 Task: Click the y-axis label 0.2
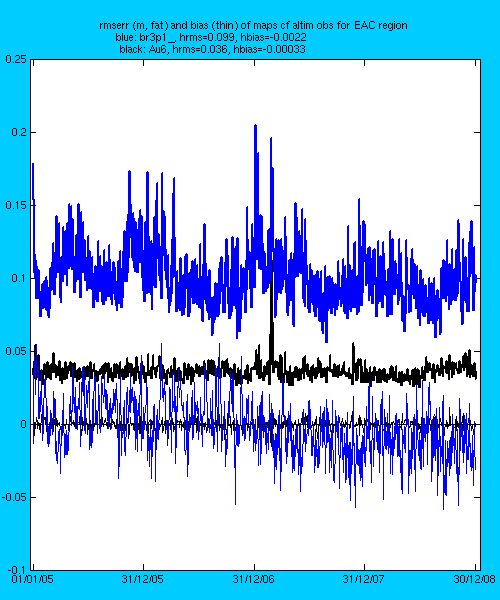coord(19,132)
